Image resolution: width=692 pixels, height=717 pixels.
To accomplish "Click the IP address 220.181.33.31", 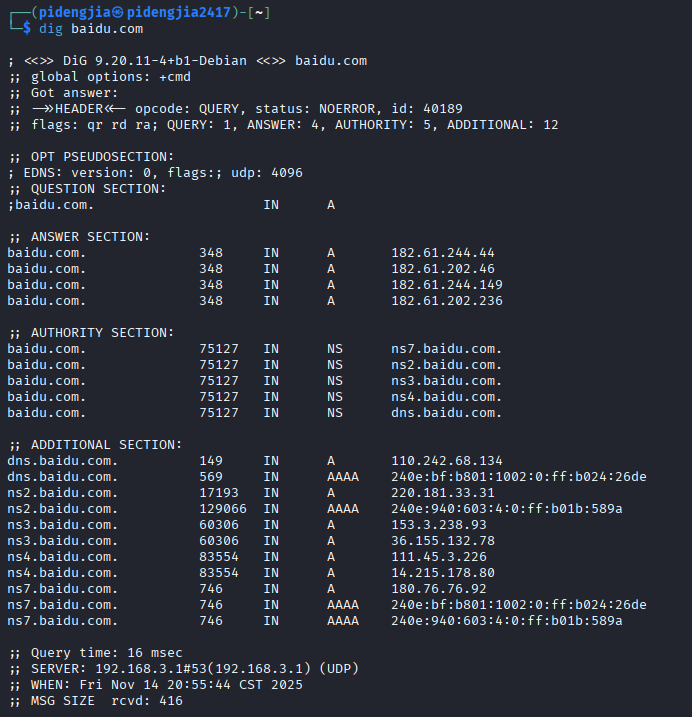I will click(442, 493).
